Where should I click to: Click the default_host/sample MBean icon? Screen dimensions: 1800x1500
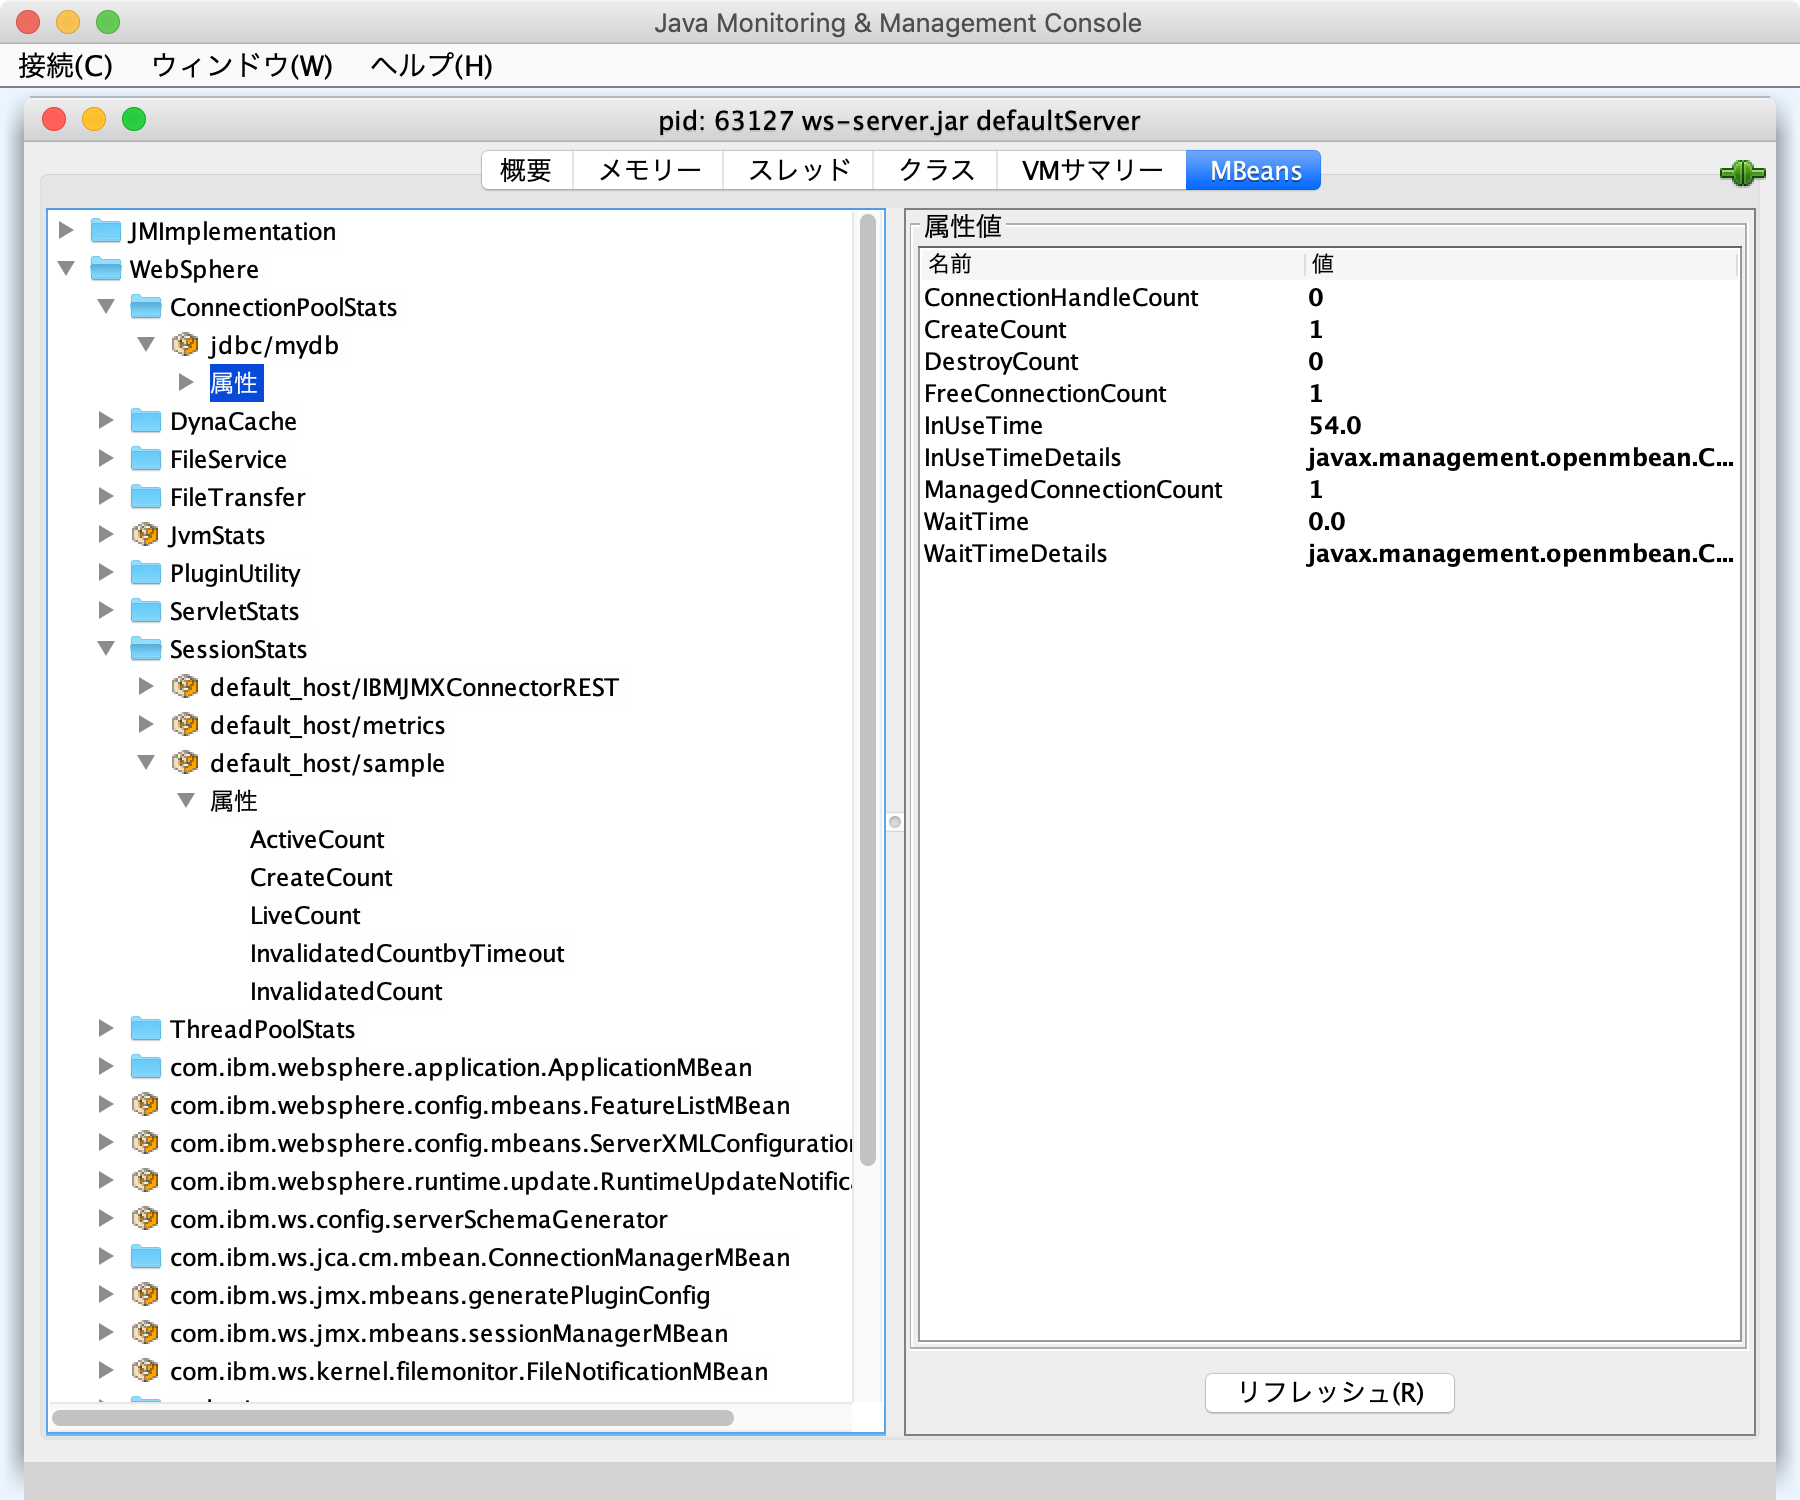click(x=185, y=762)
